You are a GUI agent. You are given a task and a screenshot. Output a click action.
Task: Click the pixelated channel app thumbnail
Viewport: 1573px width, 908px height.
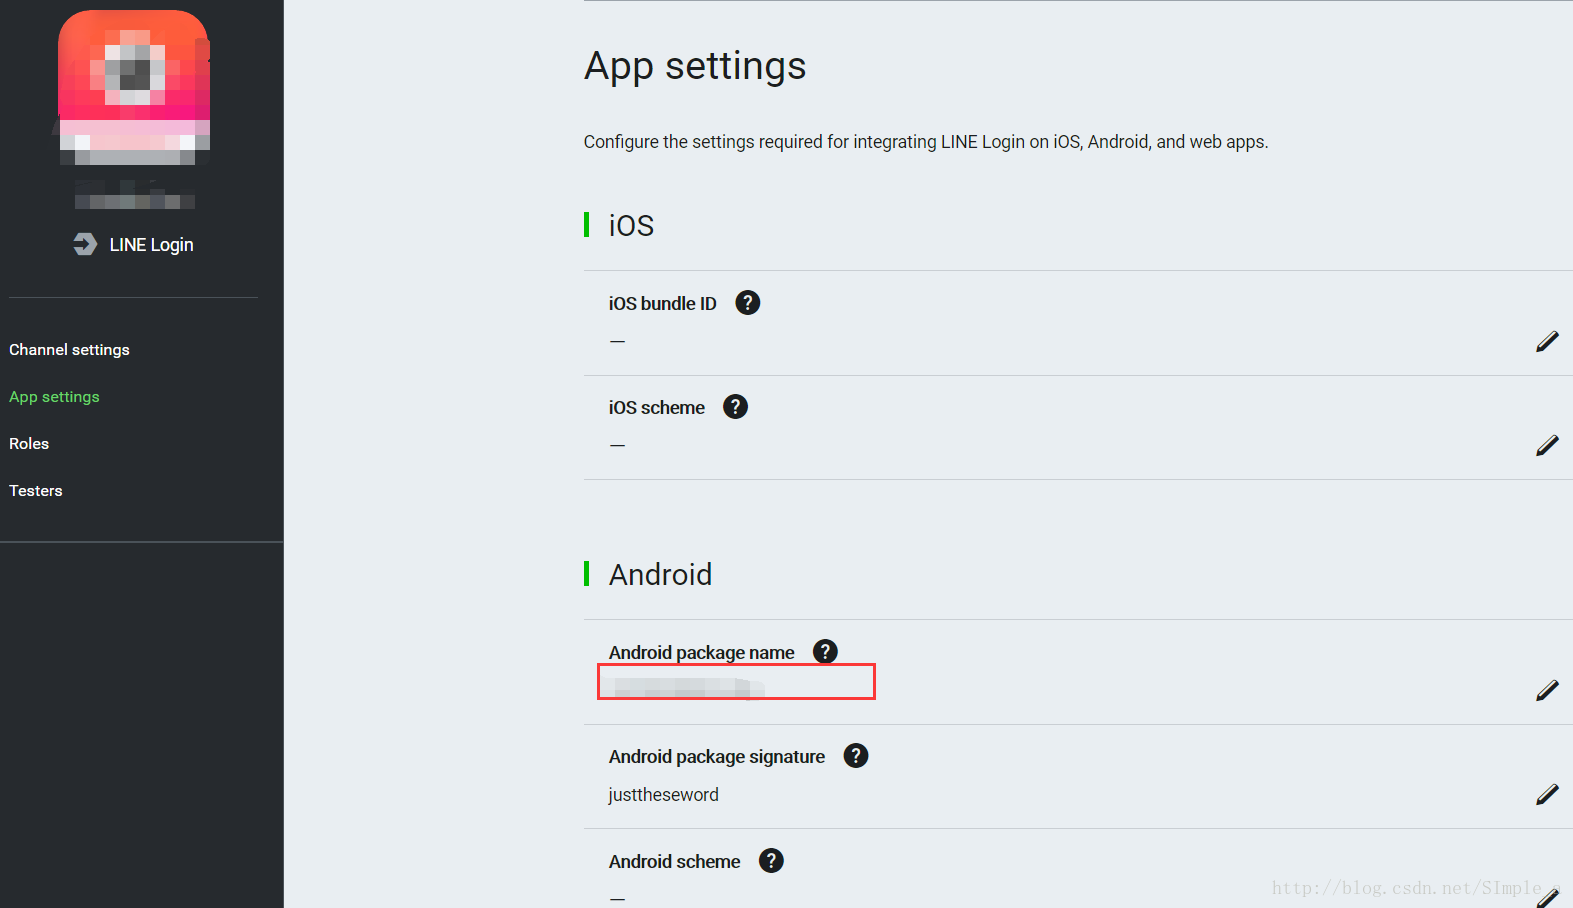134,88
